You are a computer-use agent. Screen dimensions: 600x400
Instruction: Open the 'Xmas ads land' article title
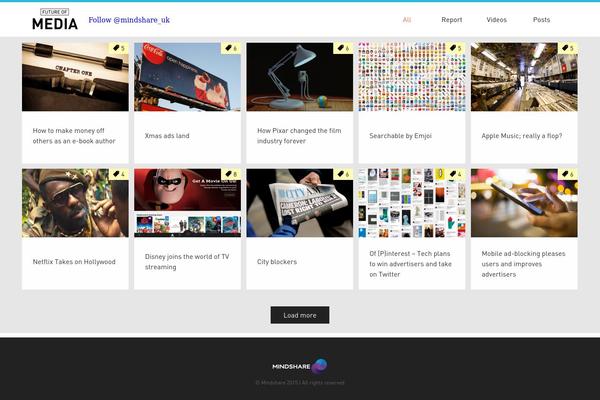pyautogui.click(x=167, y=136)
